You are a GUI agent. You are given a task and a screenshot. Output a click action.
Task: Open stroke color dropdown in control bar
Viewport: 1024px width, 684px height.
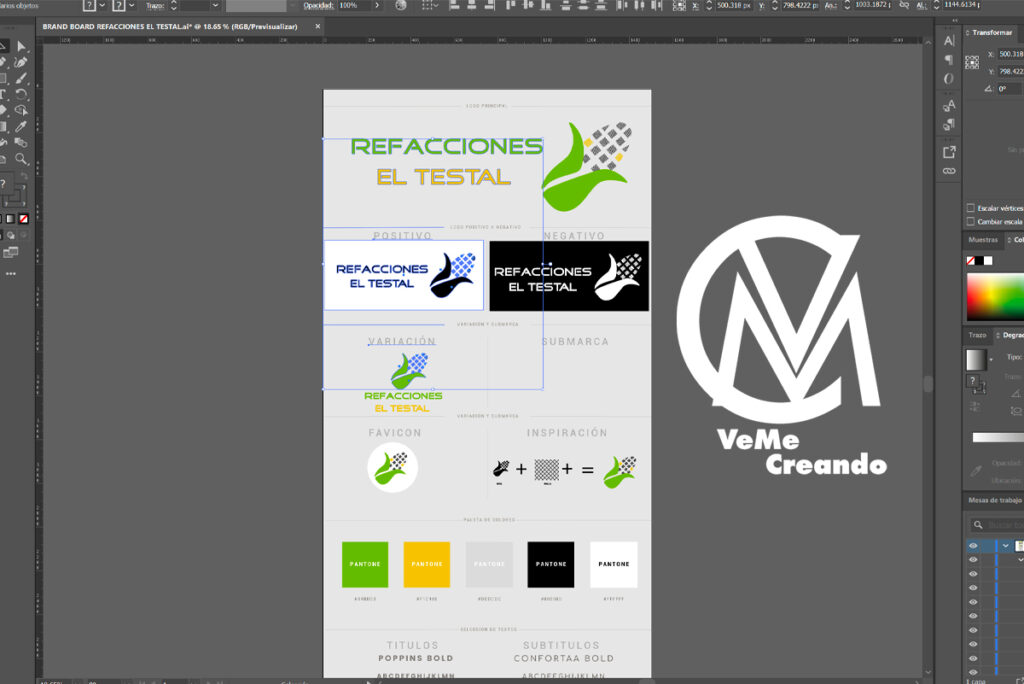point(132,5)
